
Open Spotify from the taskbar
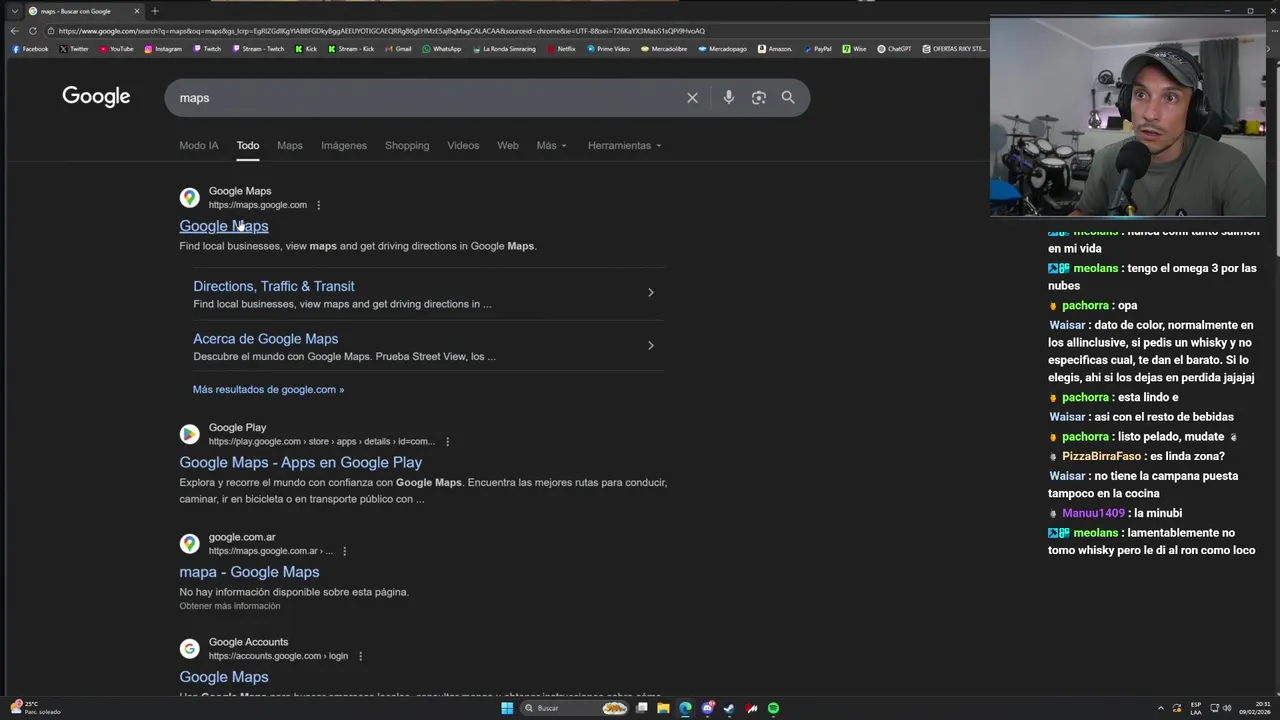coord(773,708)
